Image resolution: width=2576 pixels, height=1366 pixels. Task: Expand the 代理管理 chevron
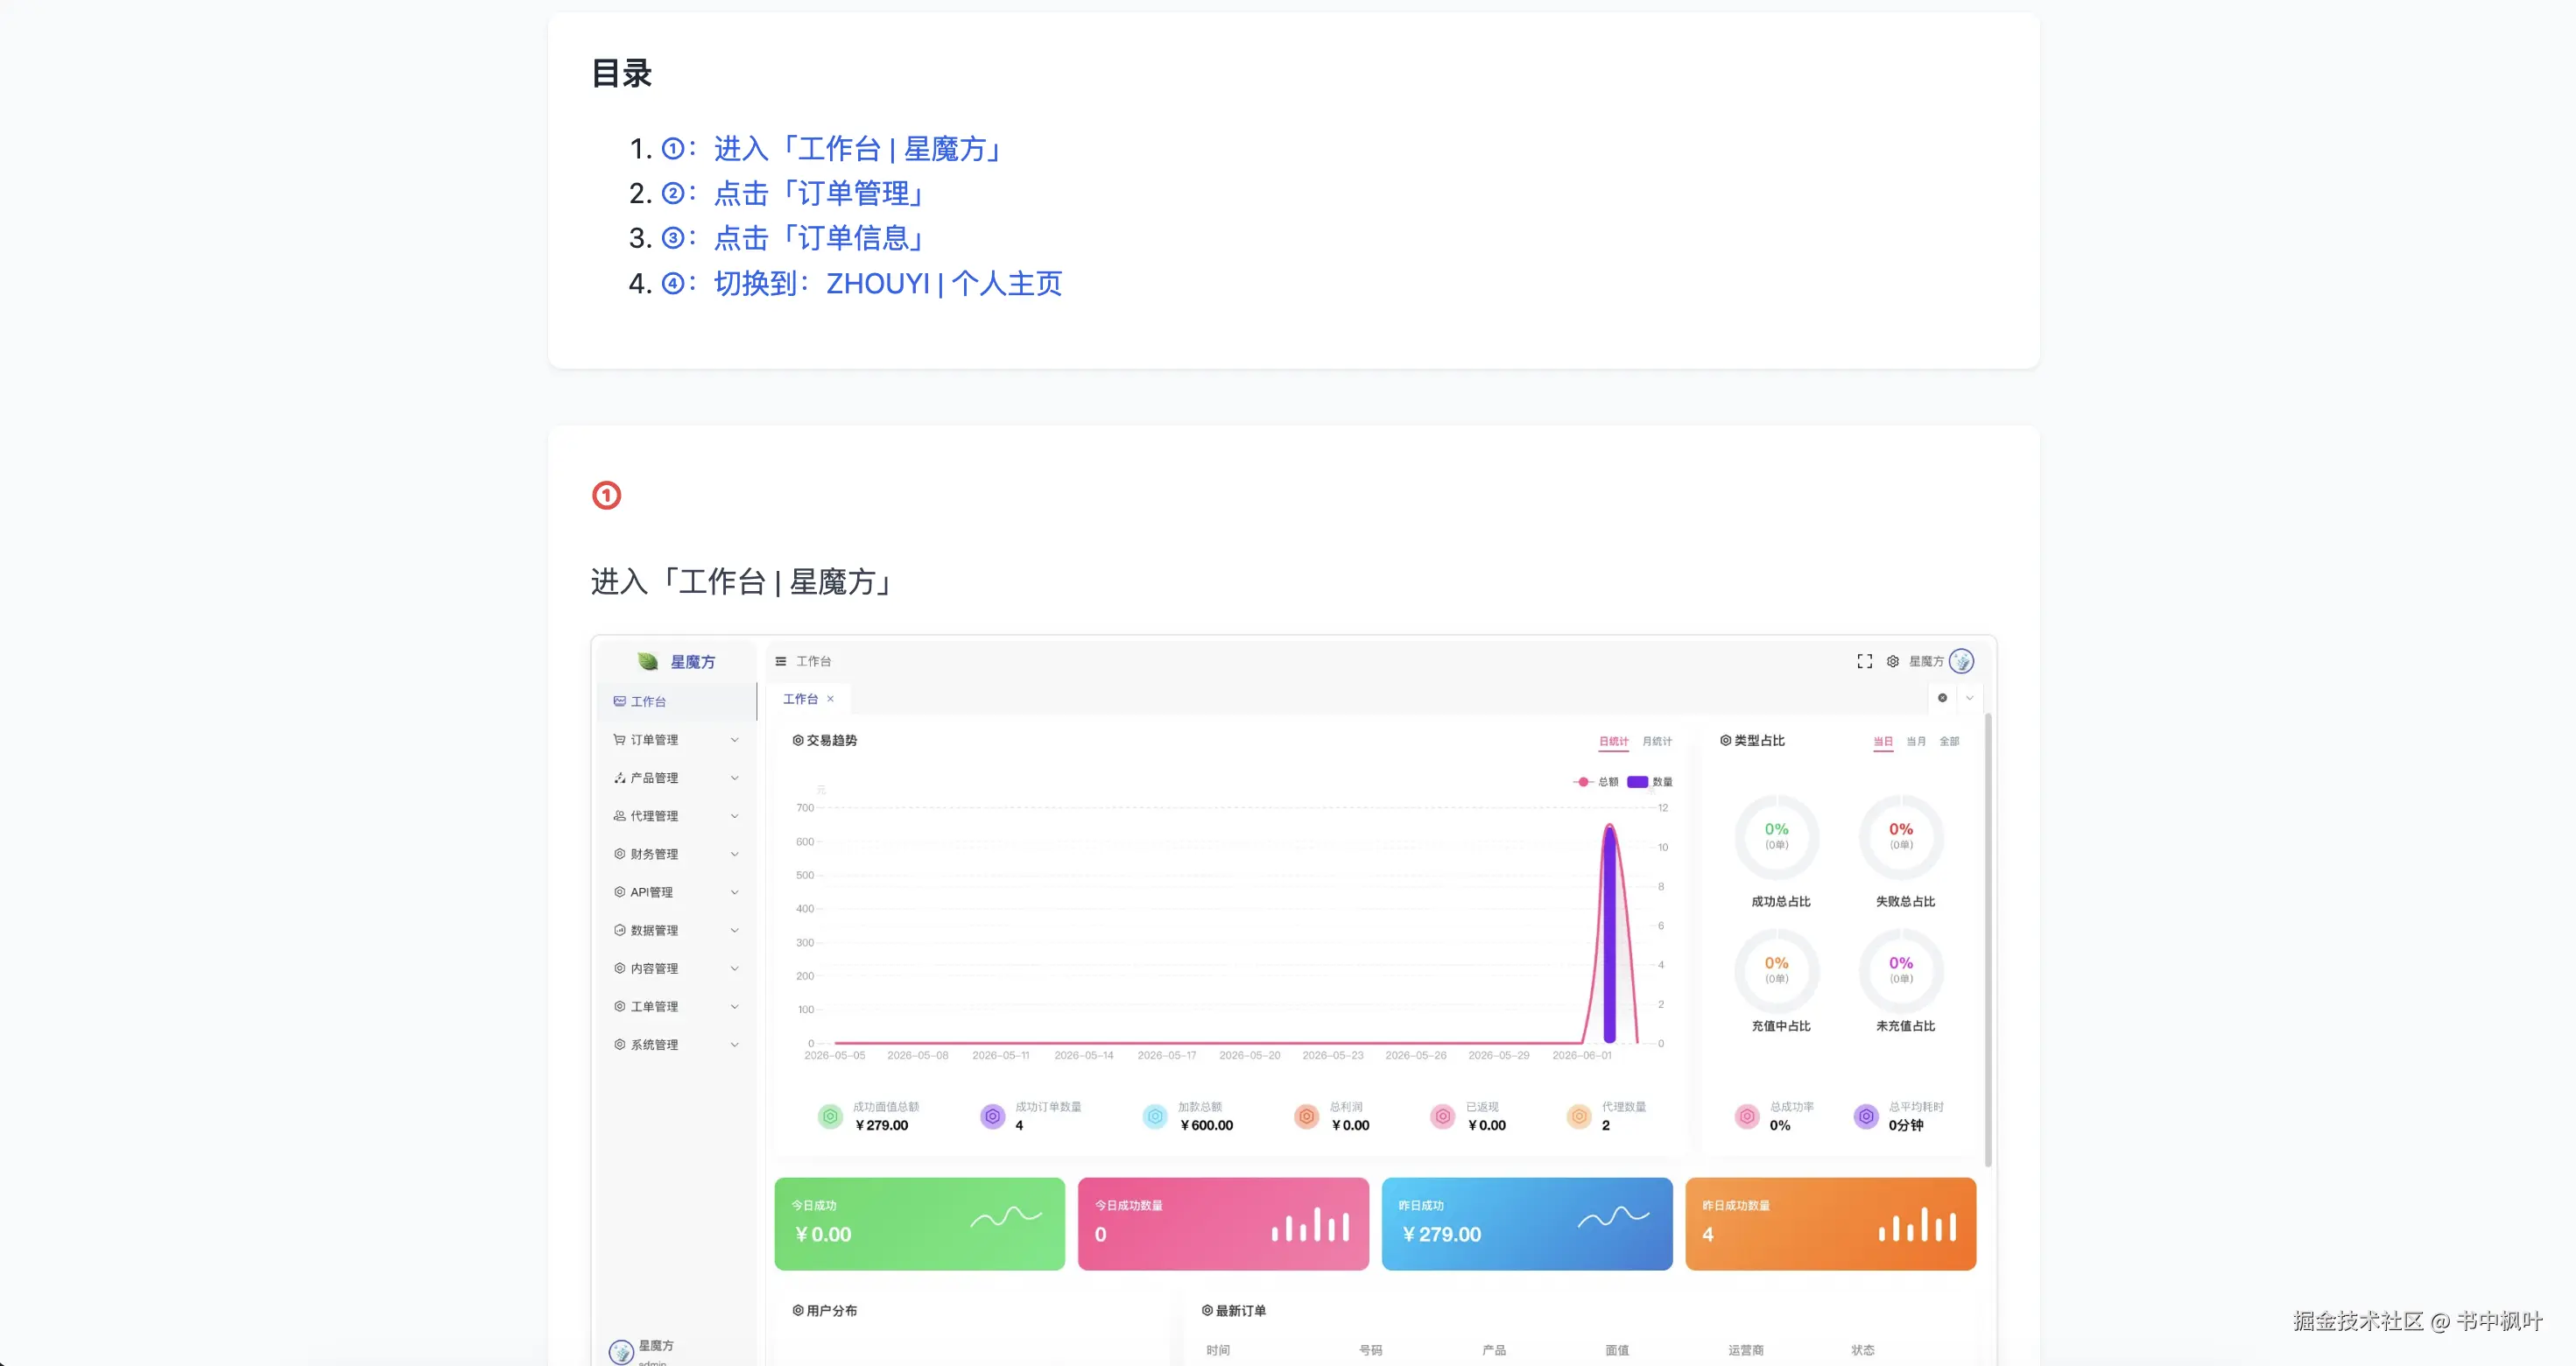735,816
